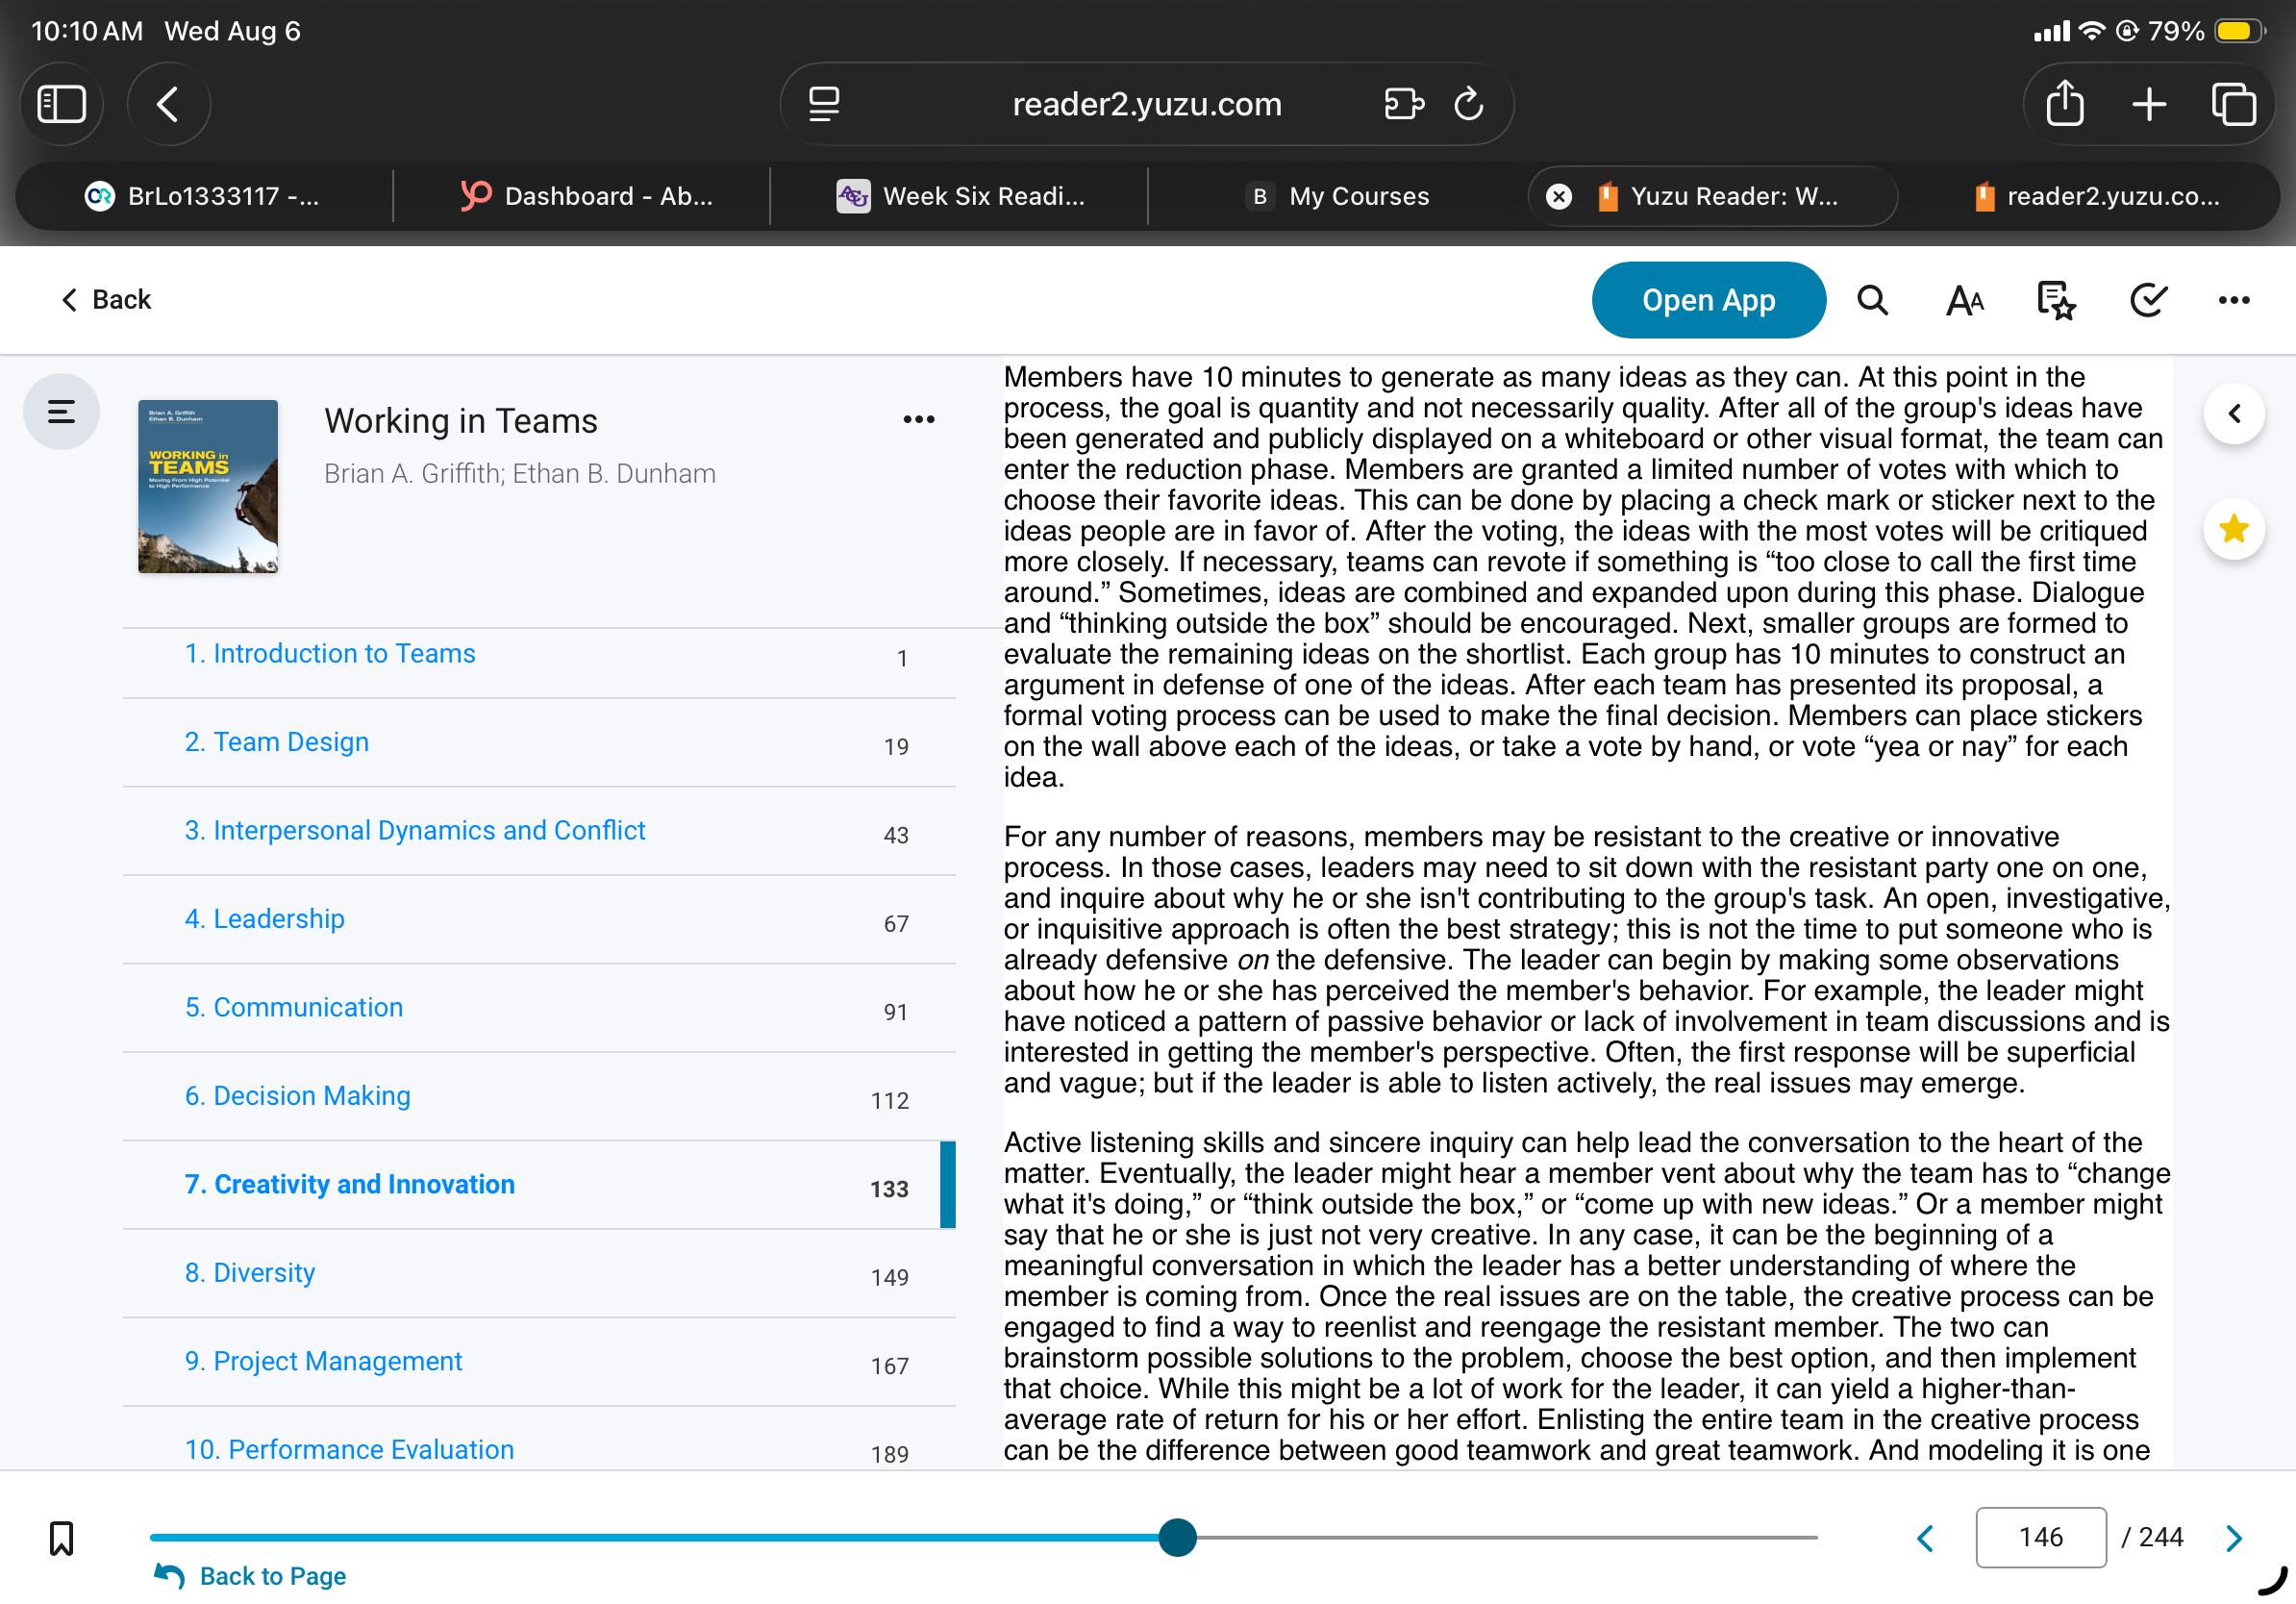Image resolution: width=2296 pixels, height=1604 pixels.
Task: Open text size settings
Action: [1964, 300]
